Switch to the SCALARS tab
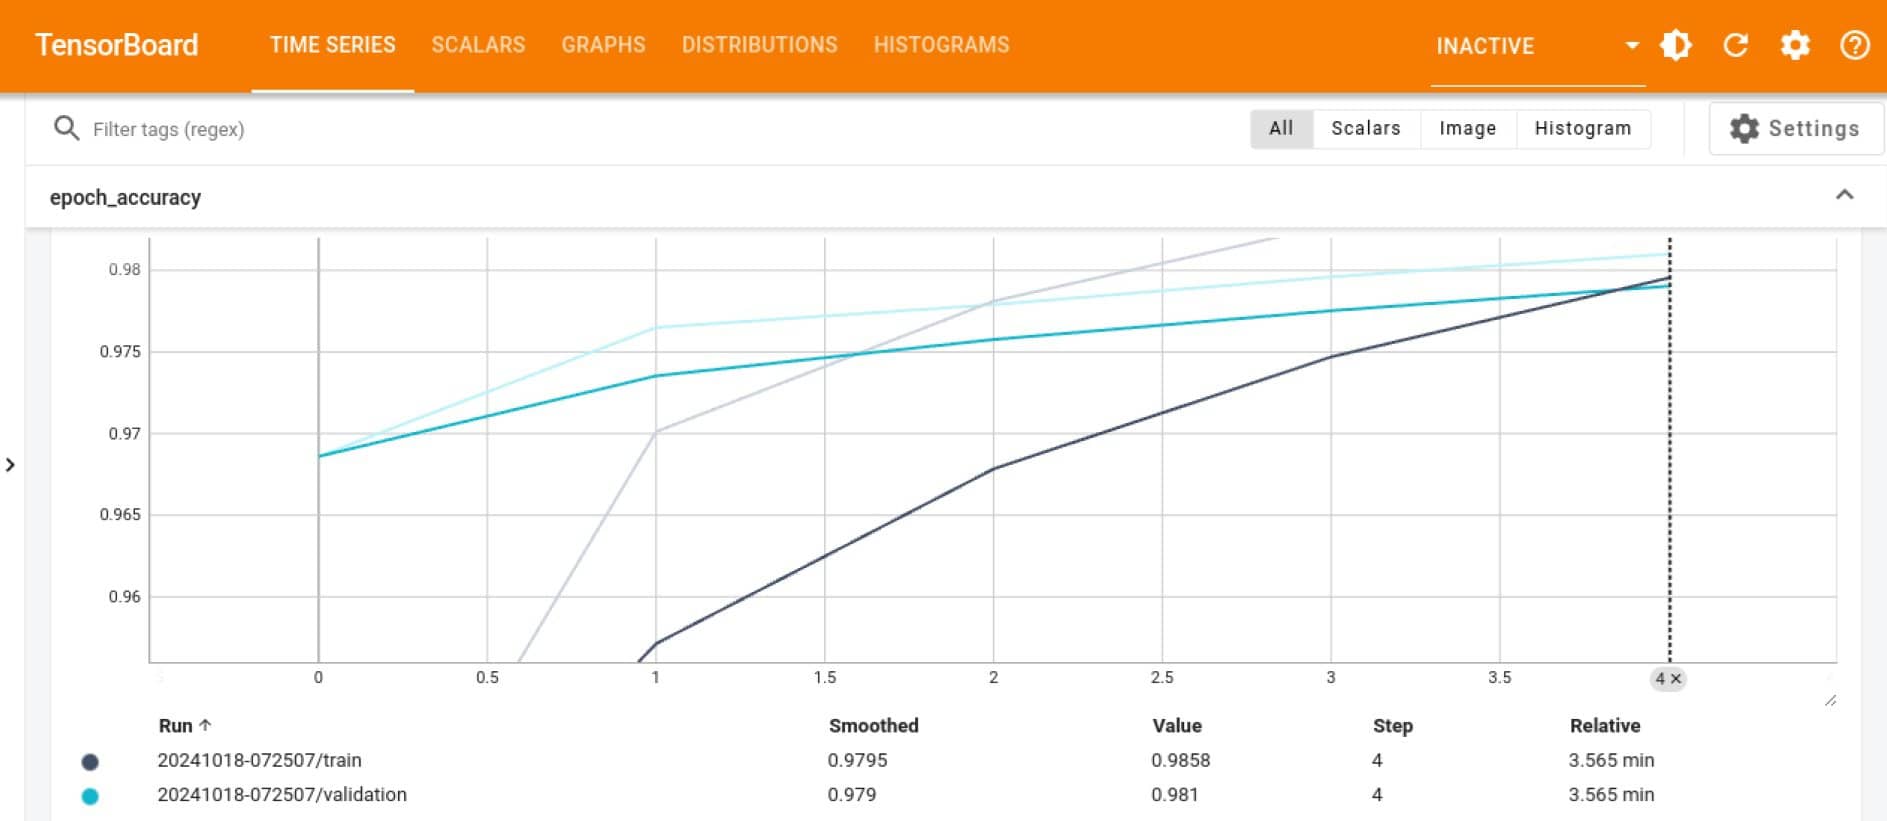The height and width of the screenshot is (821, 1887). [x=478, y=45]
